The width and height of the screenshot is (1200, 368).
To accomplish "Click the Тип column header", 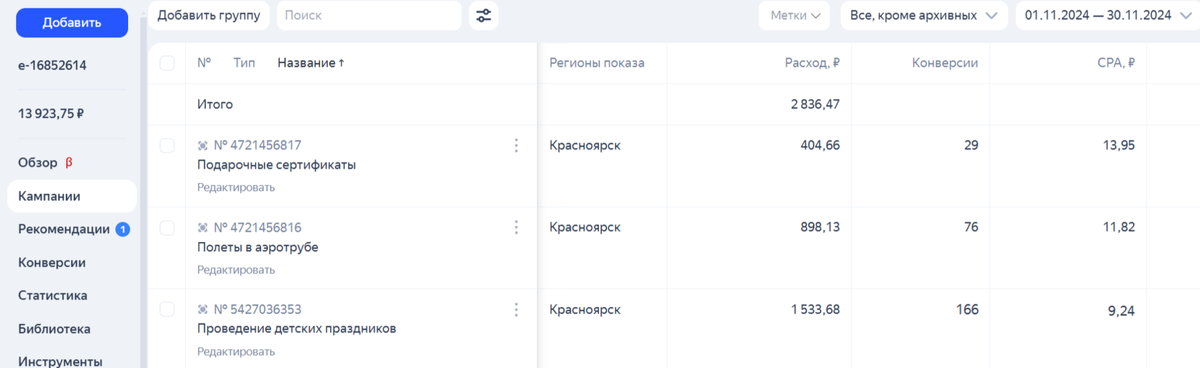I will click(x=244, y=63).
